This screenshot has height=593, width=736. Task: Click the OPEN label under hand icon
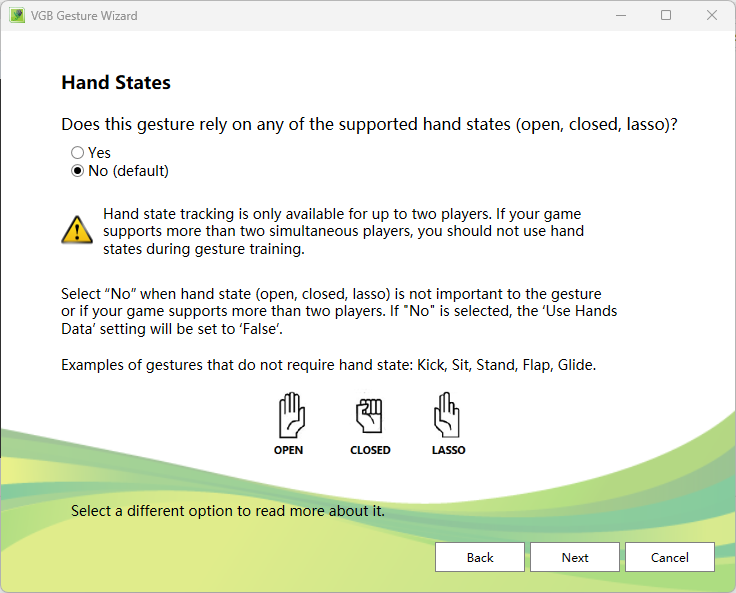coord(289,450)
